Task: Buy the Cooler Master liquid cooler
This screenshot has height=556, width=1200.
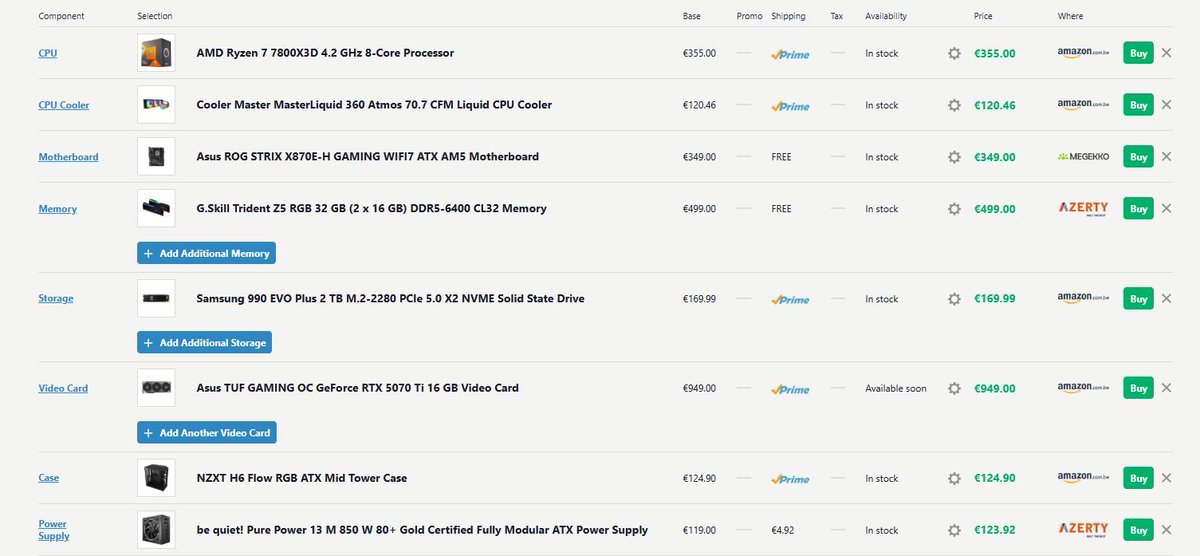Action: 1138,105
